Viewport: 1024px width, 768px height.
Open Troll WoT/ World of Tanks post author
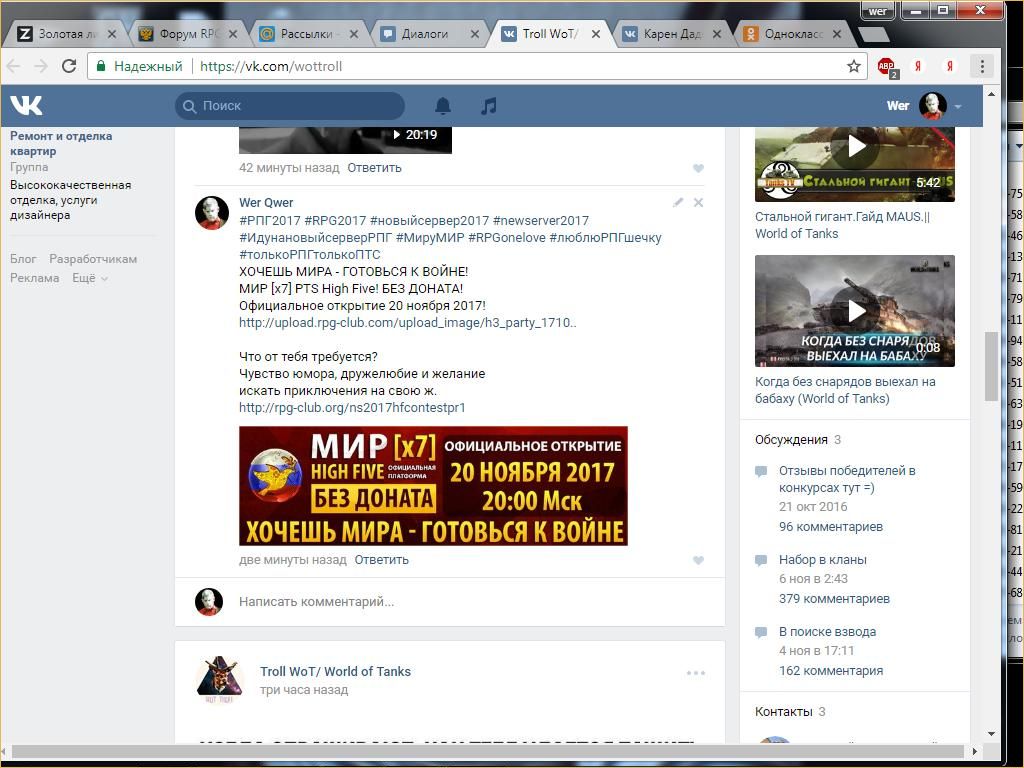click(335, 671)
